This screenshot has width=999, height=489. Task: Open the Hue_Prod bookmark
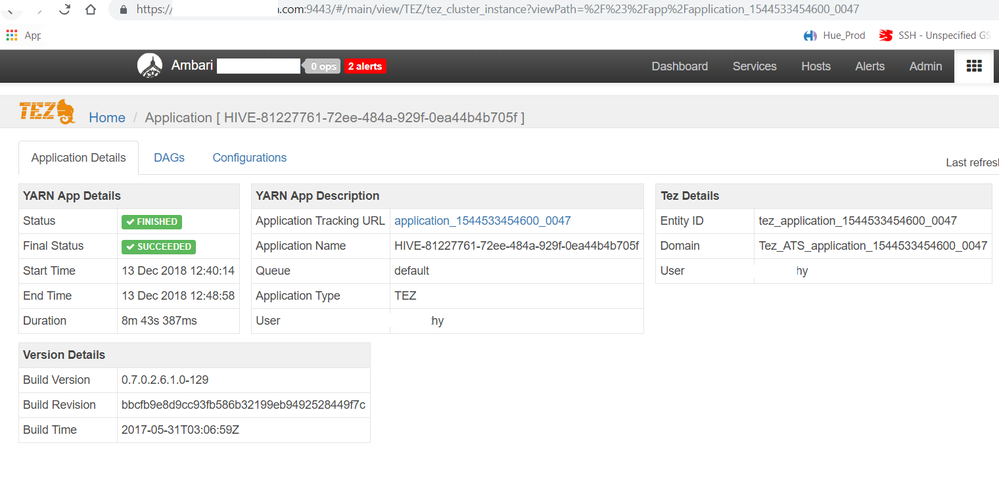834,36
